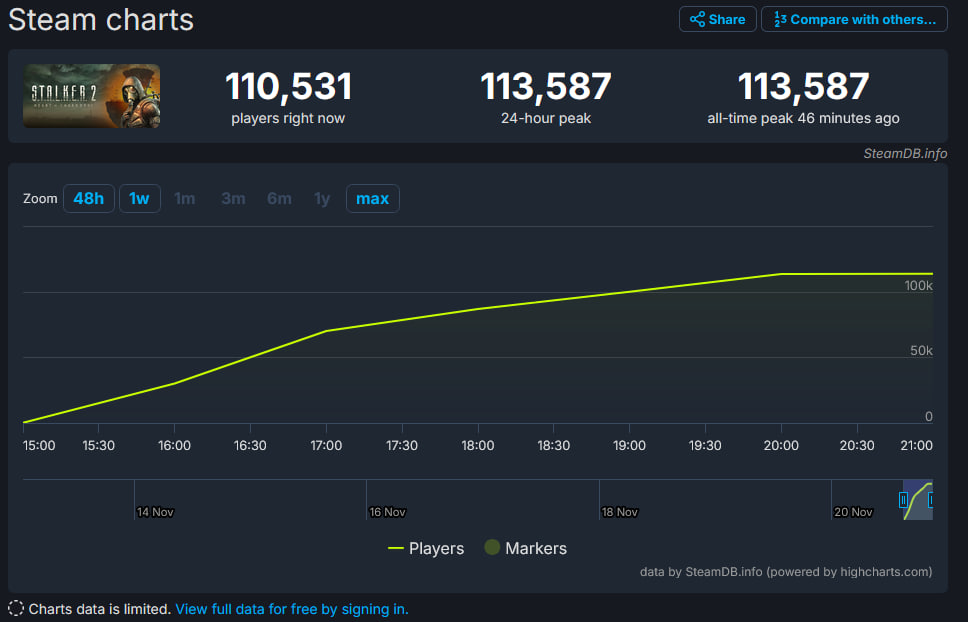Click the all-time peak 46 minutes ago text

click(803, 118)
